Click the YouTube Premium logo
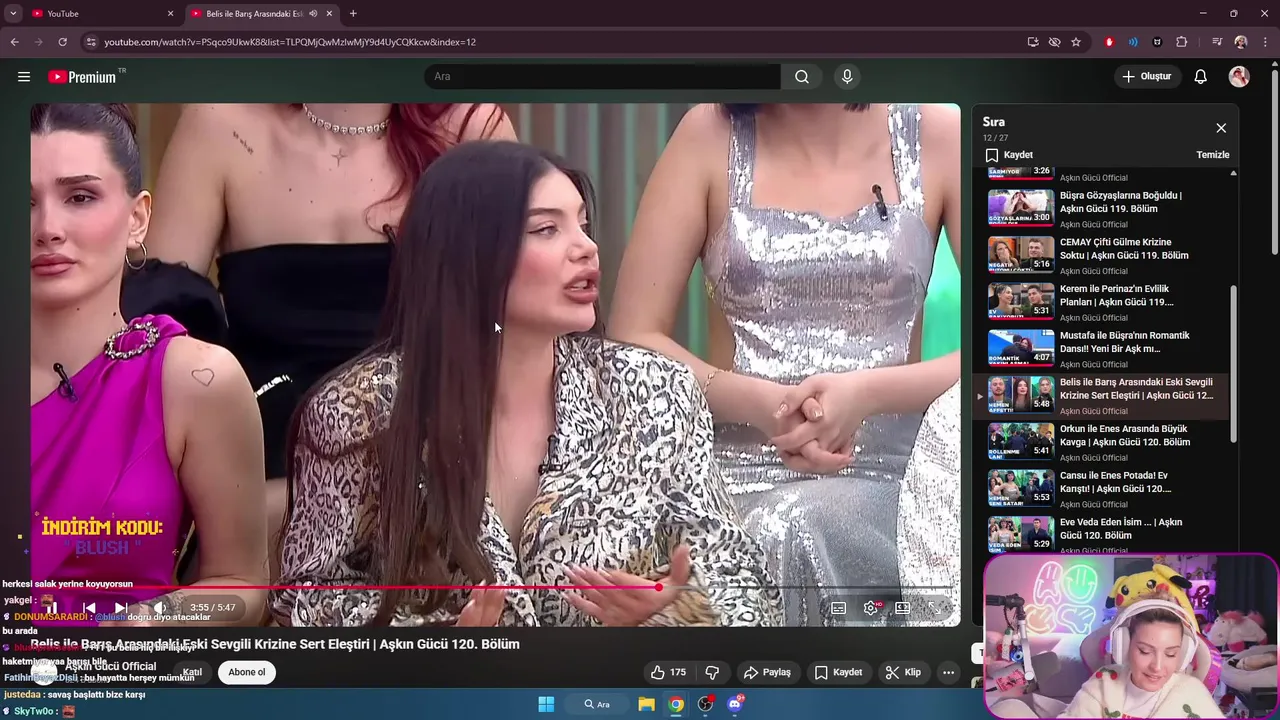1280x720 pixels. click(x=83, y=77)
